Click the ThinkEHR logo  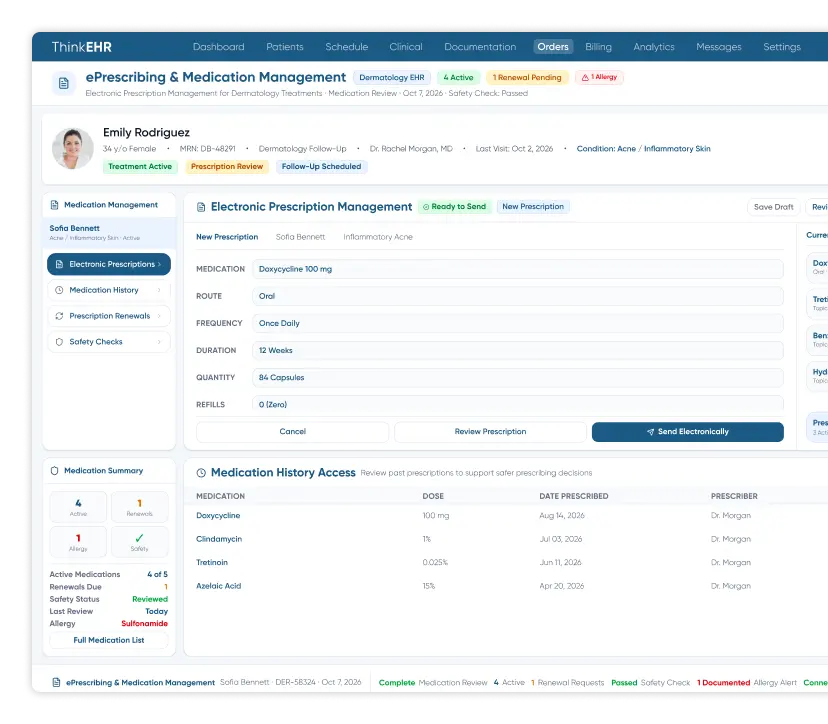tap(82, 47)
